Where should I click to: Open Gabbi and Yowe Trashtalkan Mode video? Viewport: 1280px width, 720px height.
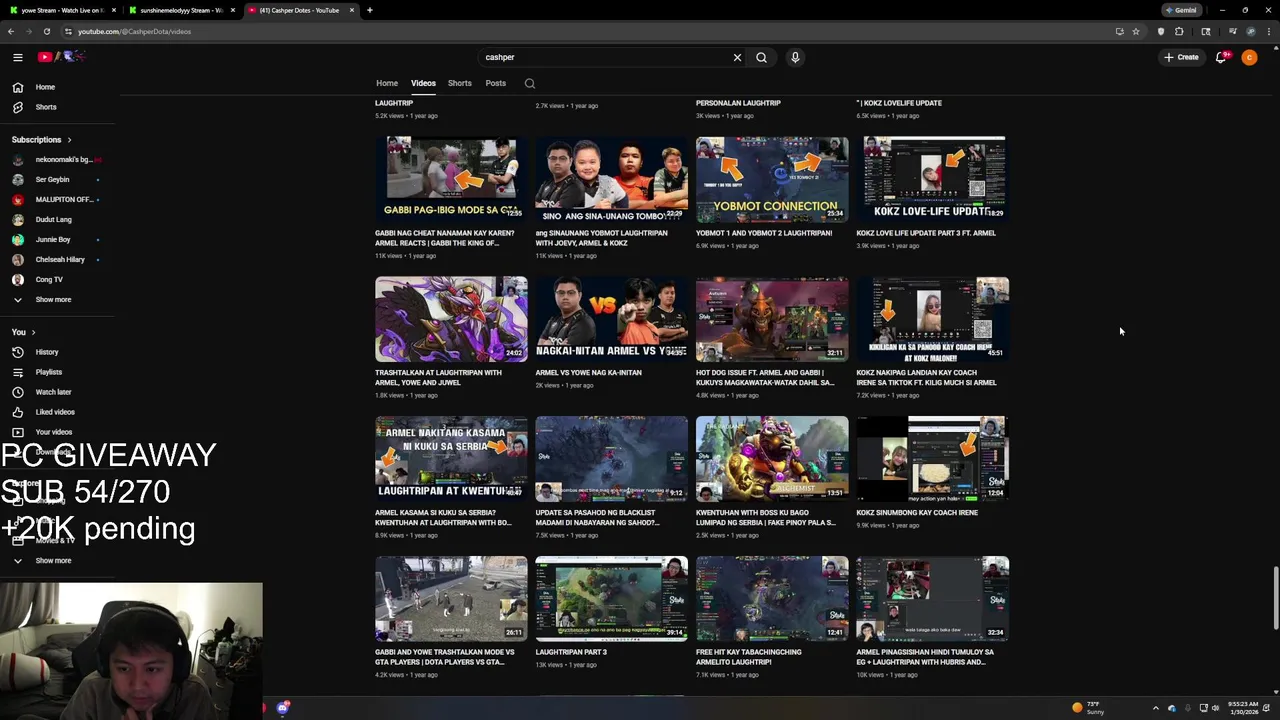tap(445, 657)
